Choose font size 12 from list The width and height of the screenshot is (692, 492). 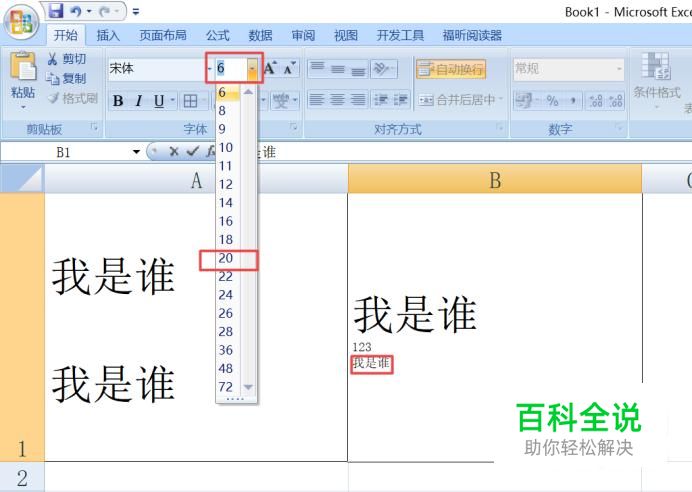tap(226, 184)
